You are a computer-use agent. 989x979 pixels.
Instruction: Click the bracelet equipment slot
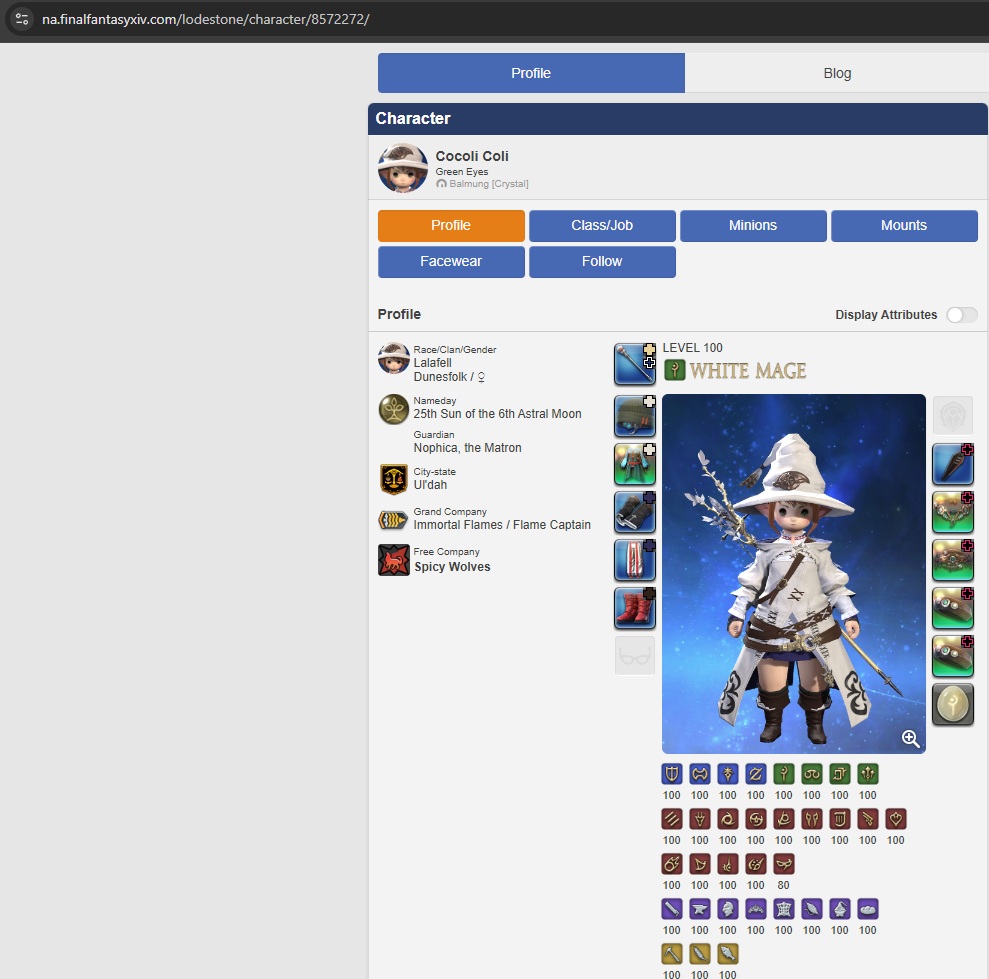953,560
